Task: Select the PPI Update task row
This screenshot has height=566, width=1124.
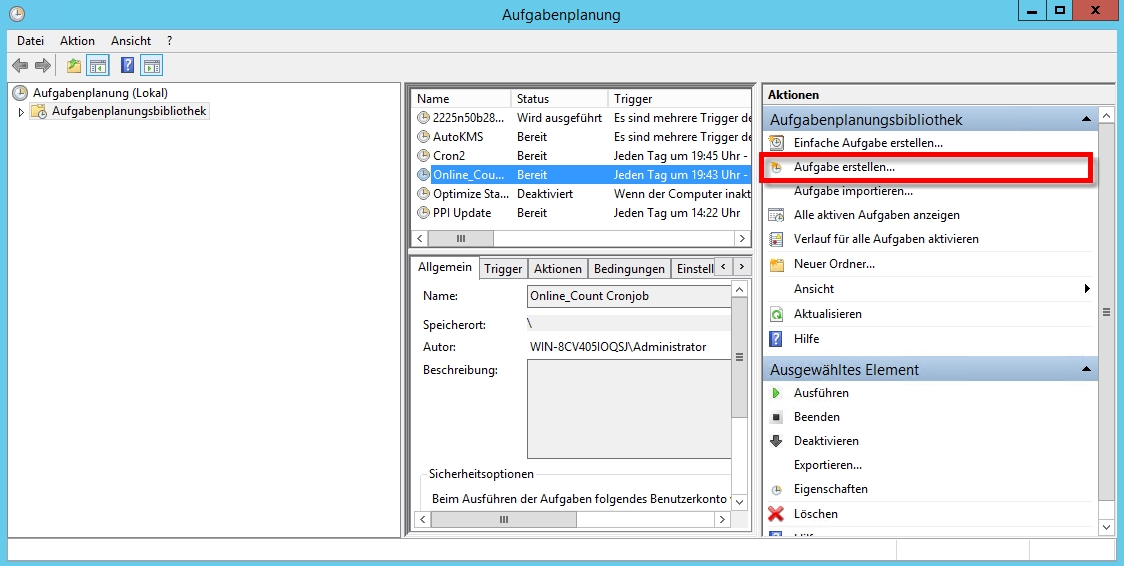Action: point(462,213)
